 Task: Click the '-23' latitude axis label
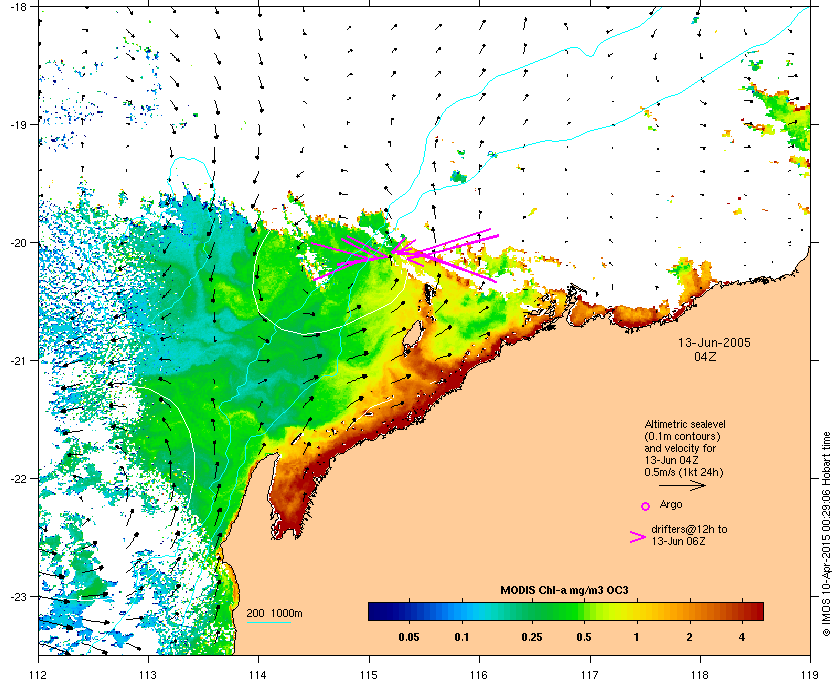[18, 596]
